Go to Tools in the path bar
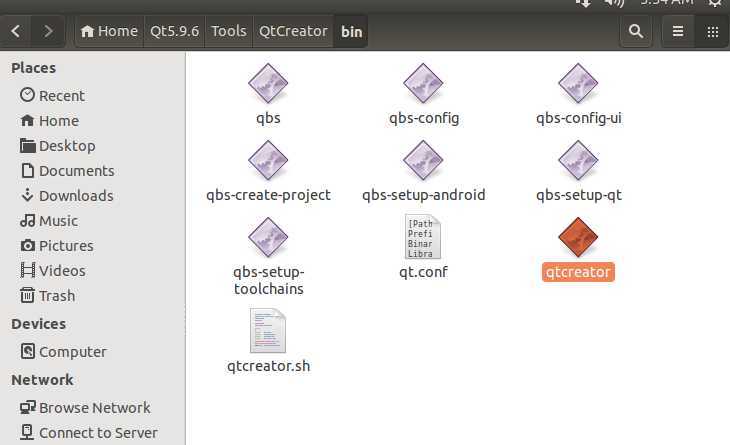The image size is (730, 445). 229,31
